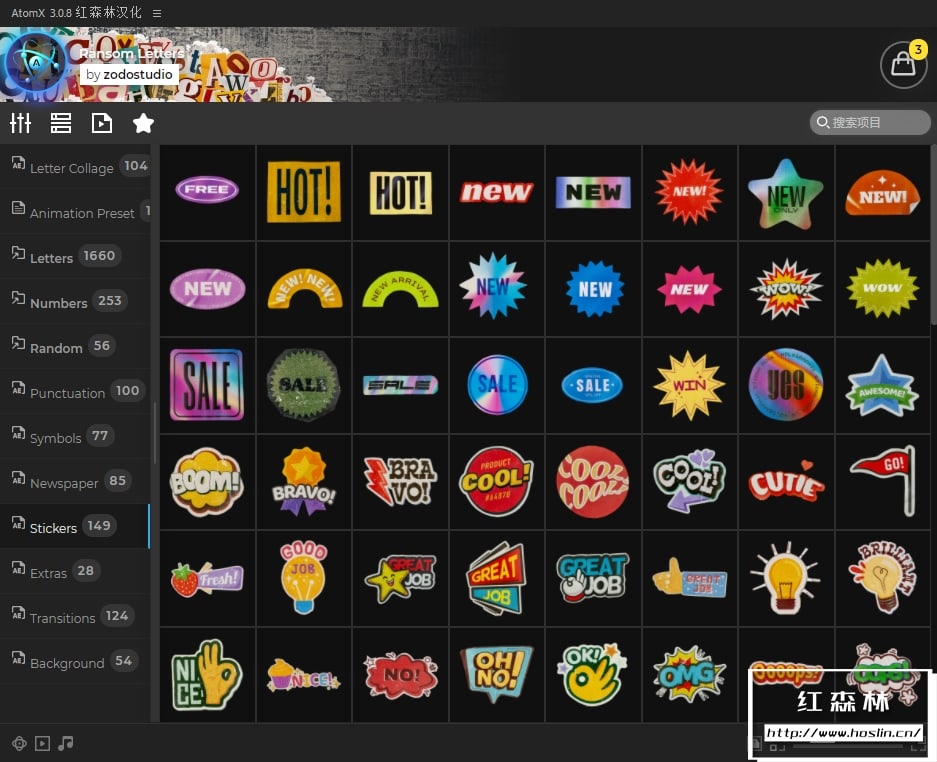937x762 pixels.
Task: Click the crosshair target icon in bottom bar
Action: [19, 743]
